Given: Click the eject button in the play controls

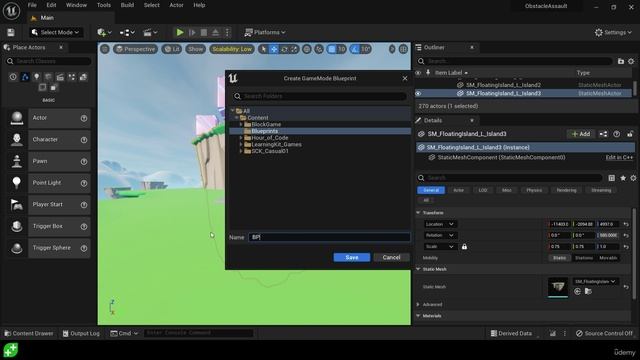Looking at the screenshot, I should [216, 32].
